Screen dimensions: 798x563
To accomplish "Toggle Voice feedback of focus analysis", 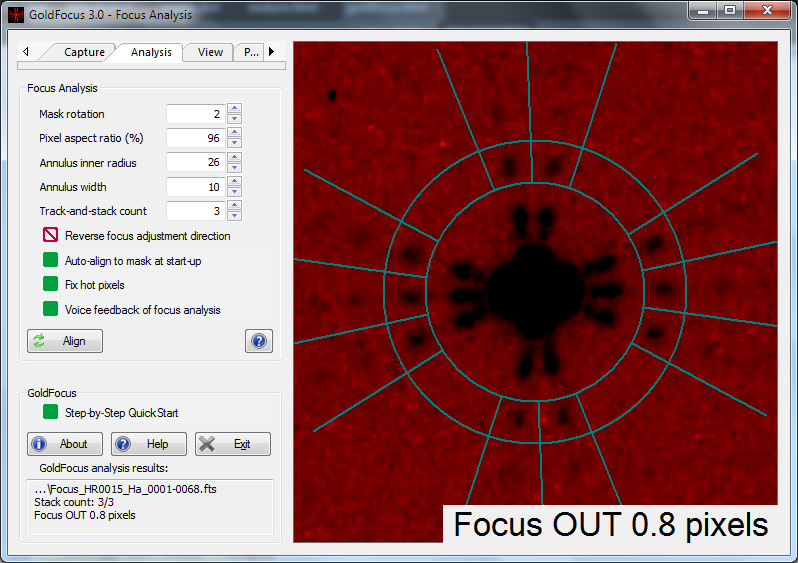I will tap(50, 308).
